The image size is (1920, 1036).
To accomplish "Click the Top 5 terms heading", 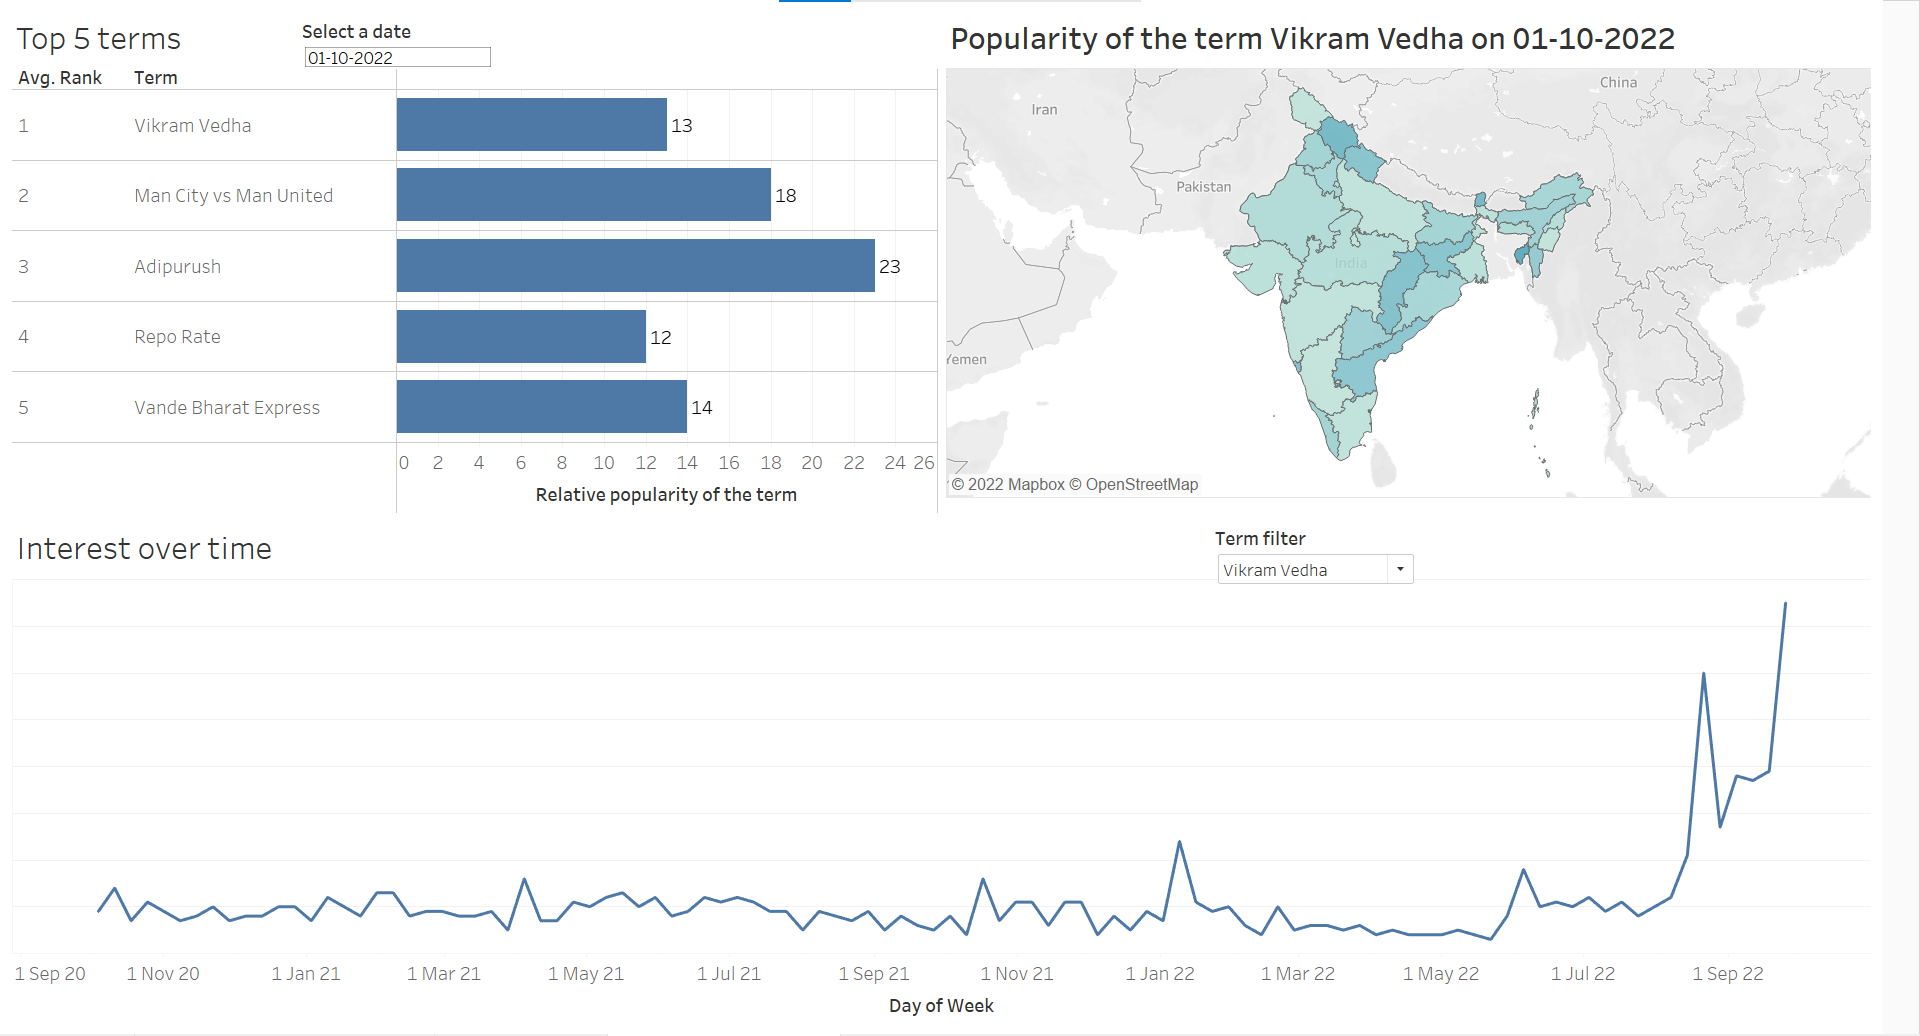I will click(x=98, y=39).
